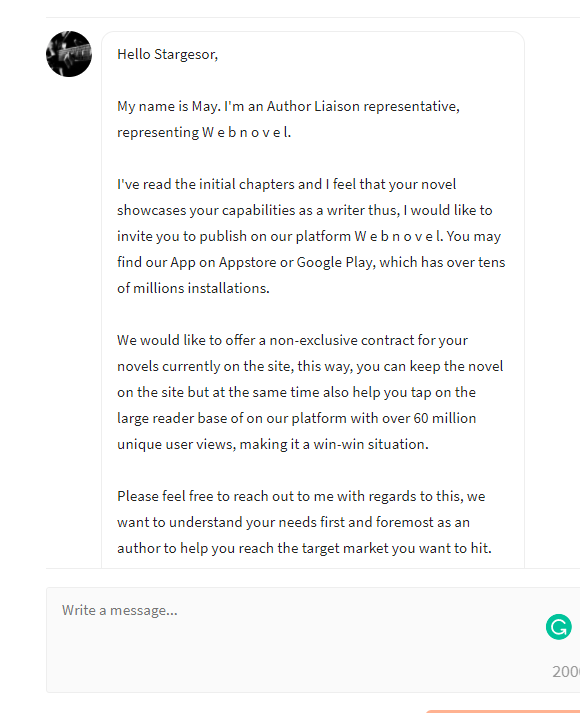Click the sender's guitar profile avatar
This screenshot has height=713, width=580.
(x=69, y=54)
